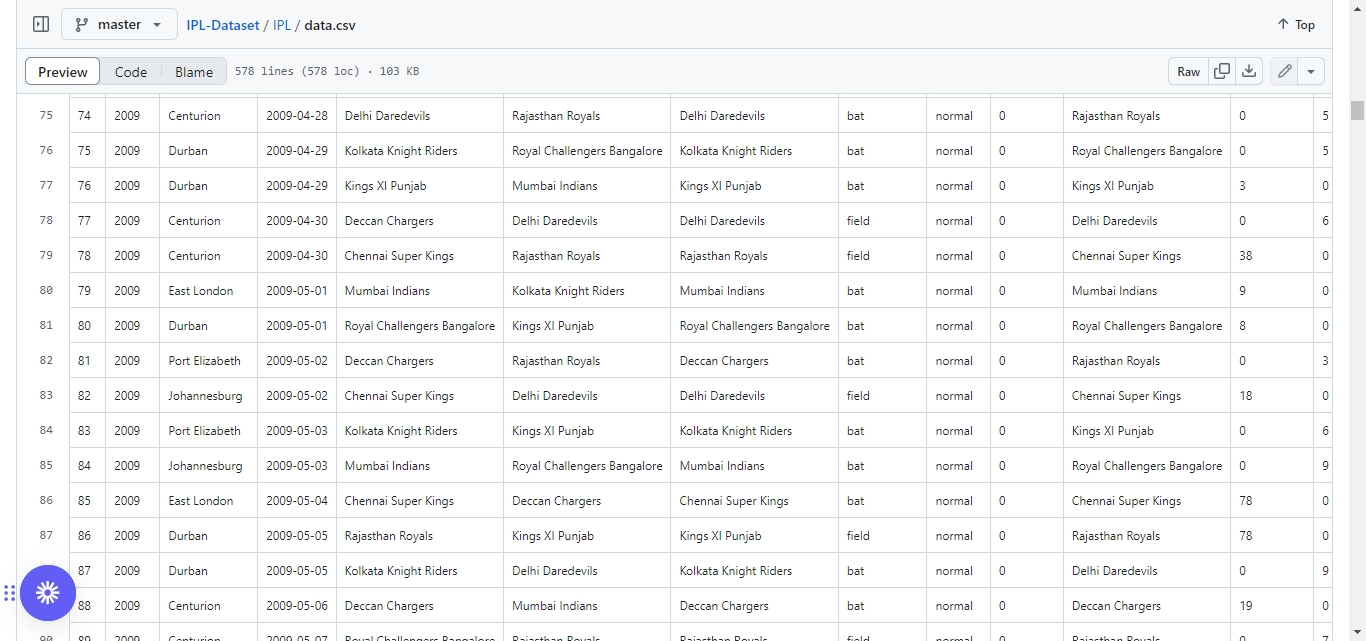
Task: Click the id cell 74 in the table
Action: coord(87,116)
